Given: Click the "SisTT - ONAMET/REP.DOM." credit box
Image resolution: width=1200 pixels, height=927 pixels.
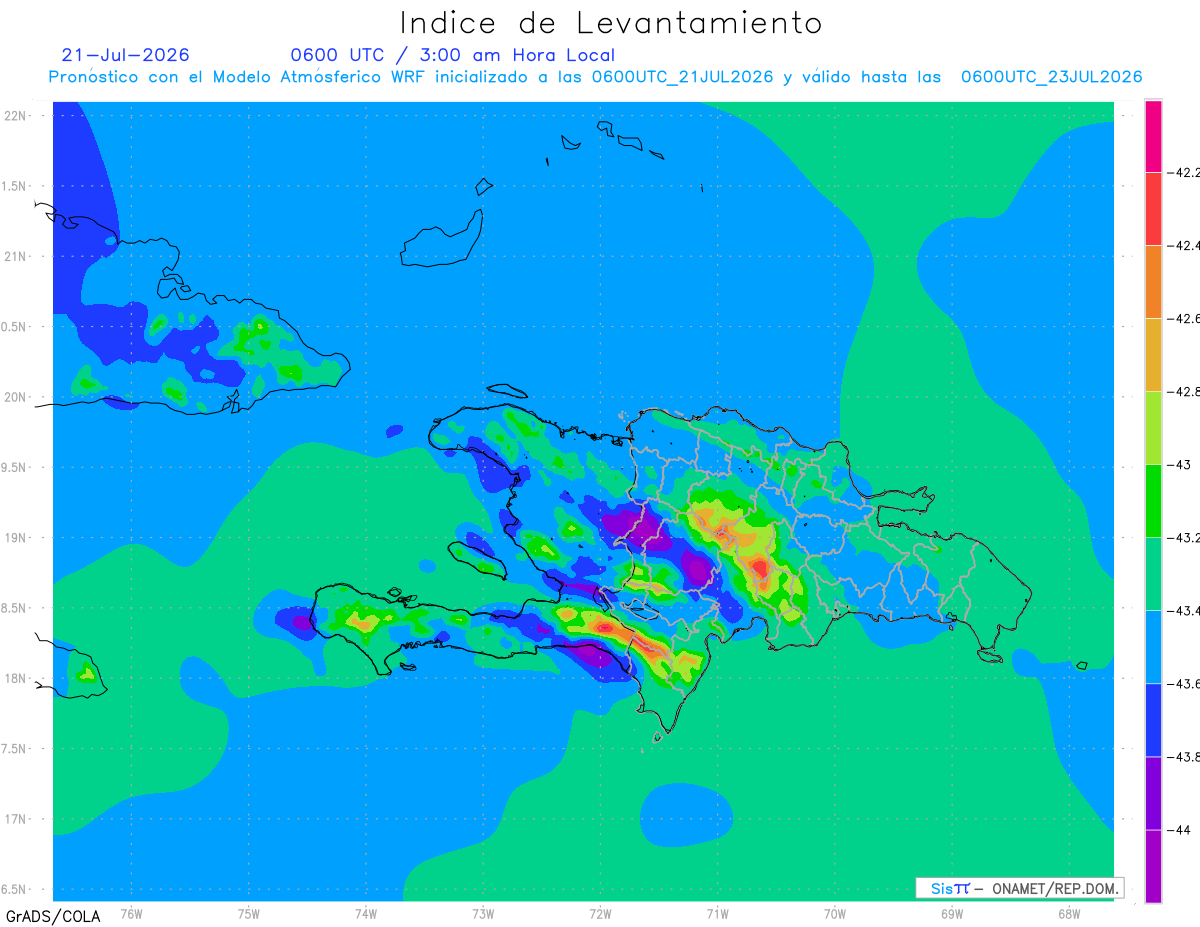Looking at the screenshot, I should tap(1019, 888).
